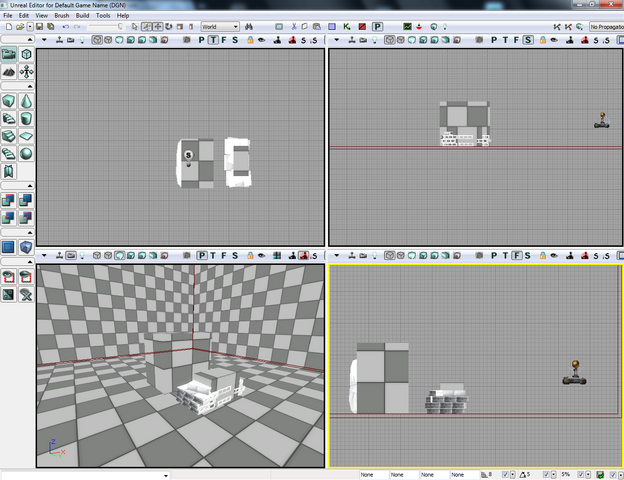
Task: Open the Edit menu
Action: pyautogui.click(x=24, y=16)
